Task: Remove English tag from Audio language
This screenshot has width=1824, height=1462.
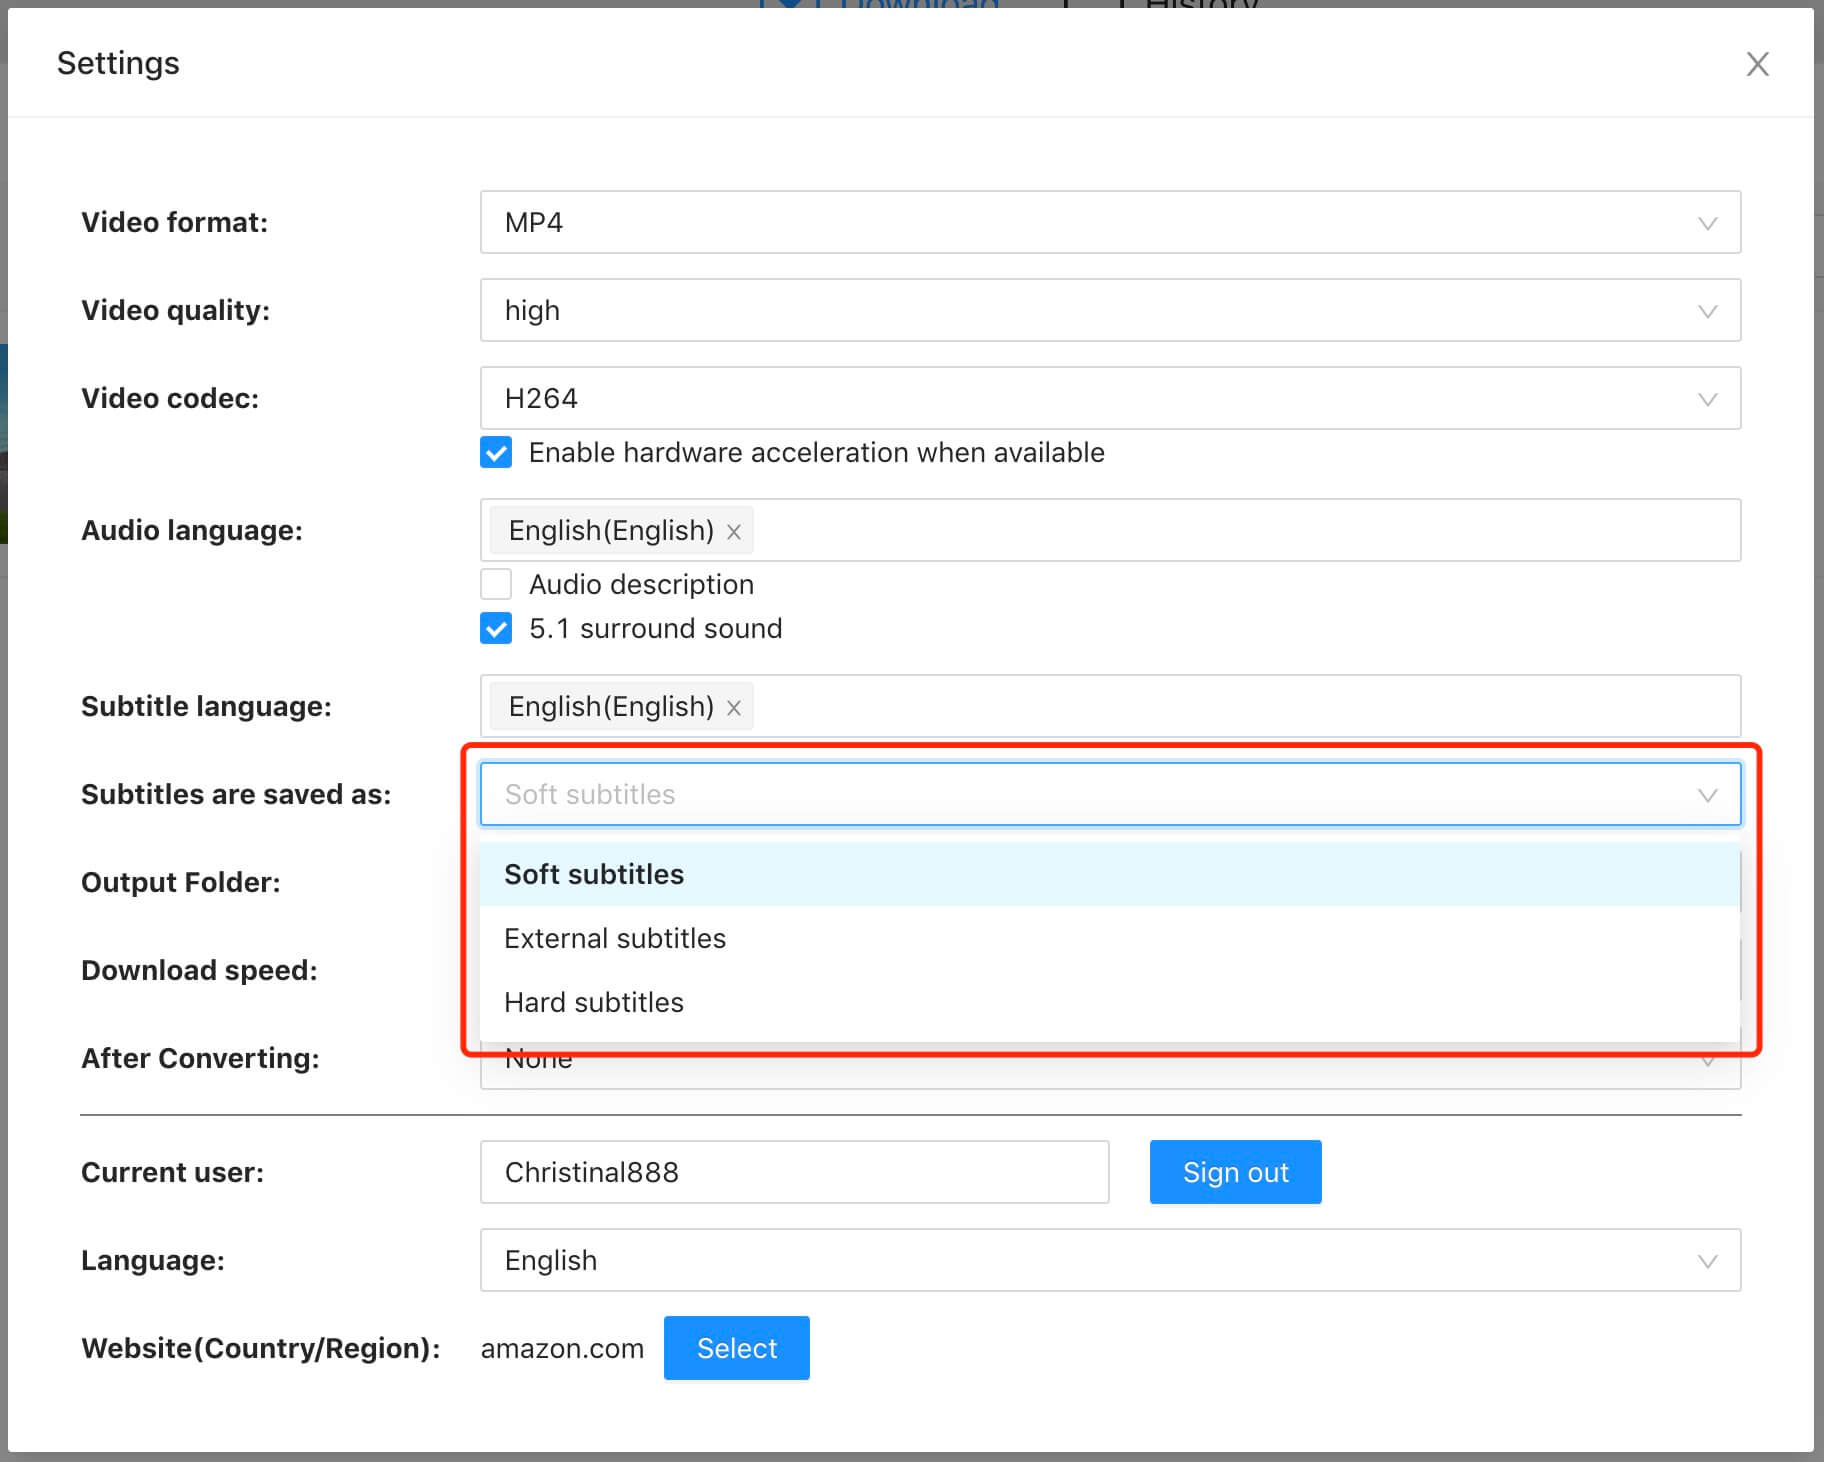Action: pos(733,532)
